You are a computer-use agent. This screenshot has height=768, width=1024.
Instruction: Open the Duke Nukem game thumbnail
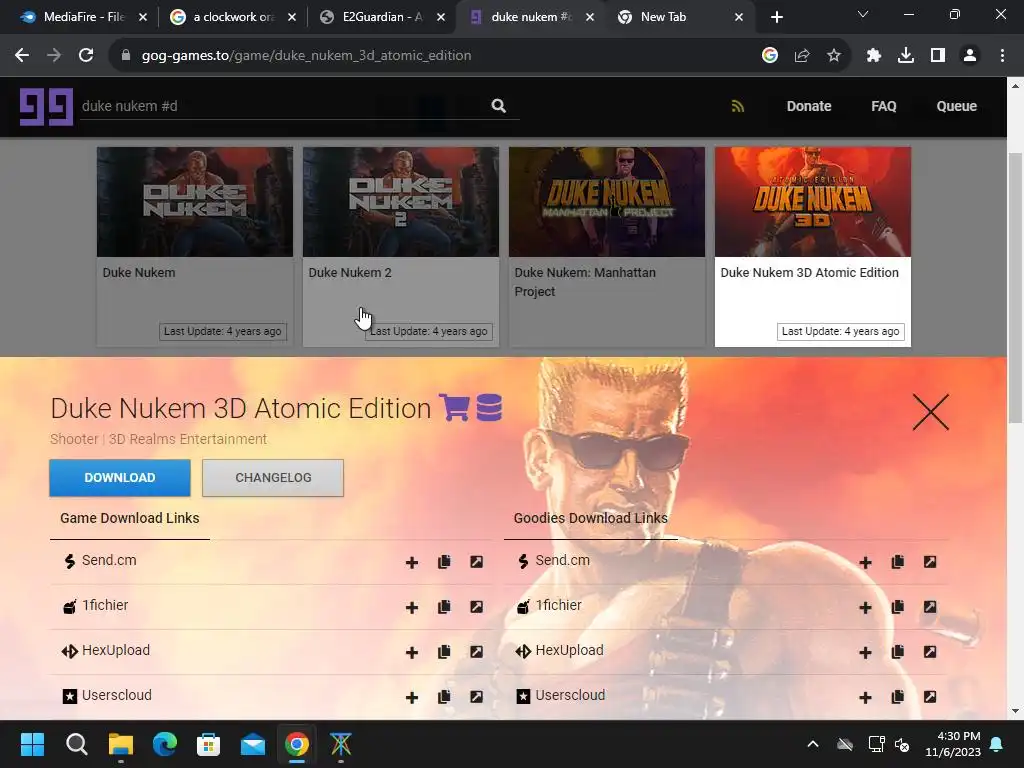click(x=195, y=202)
